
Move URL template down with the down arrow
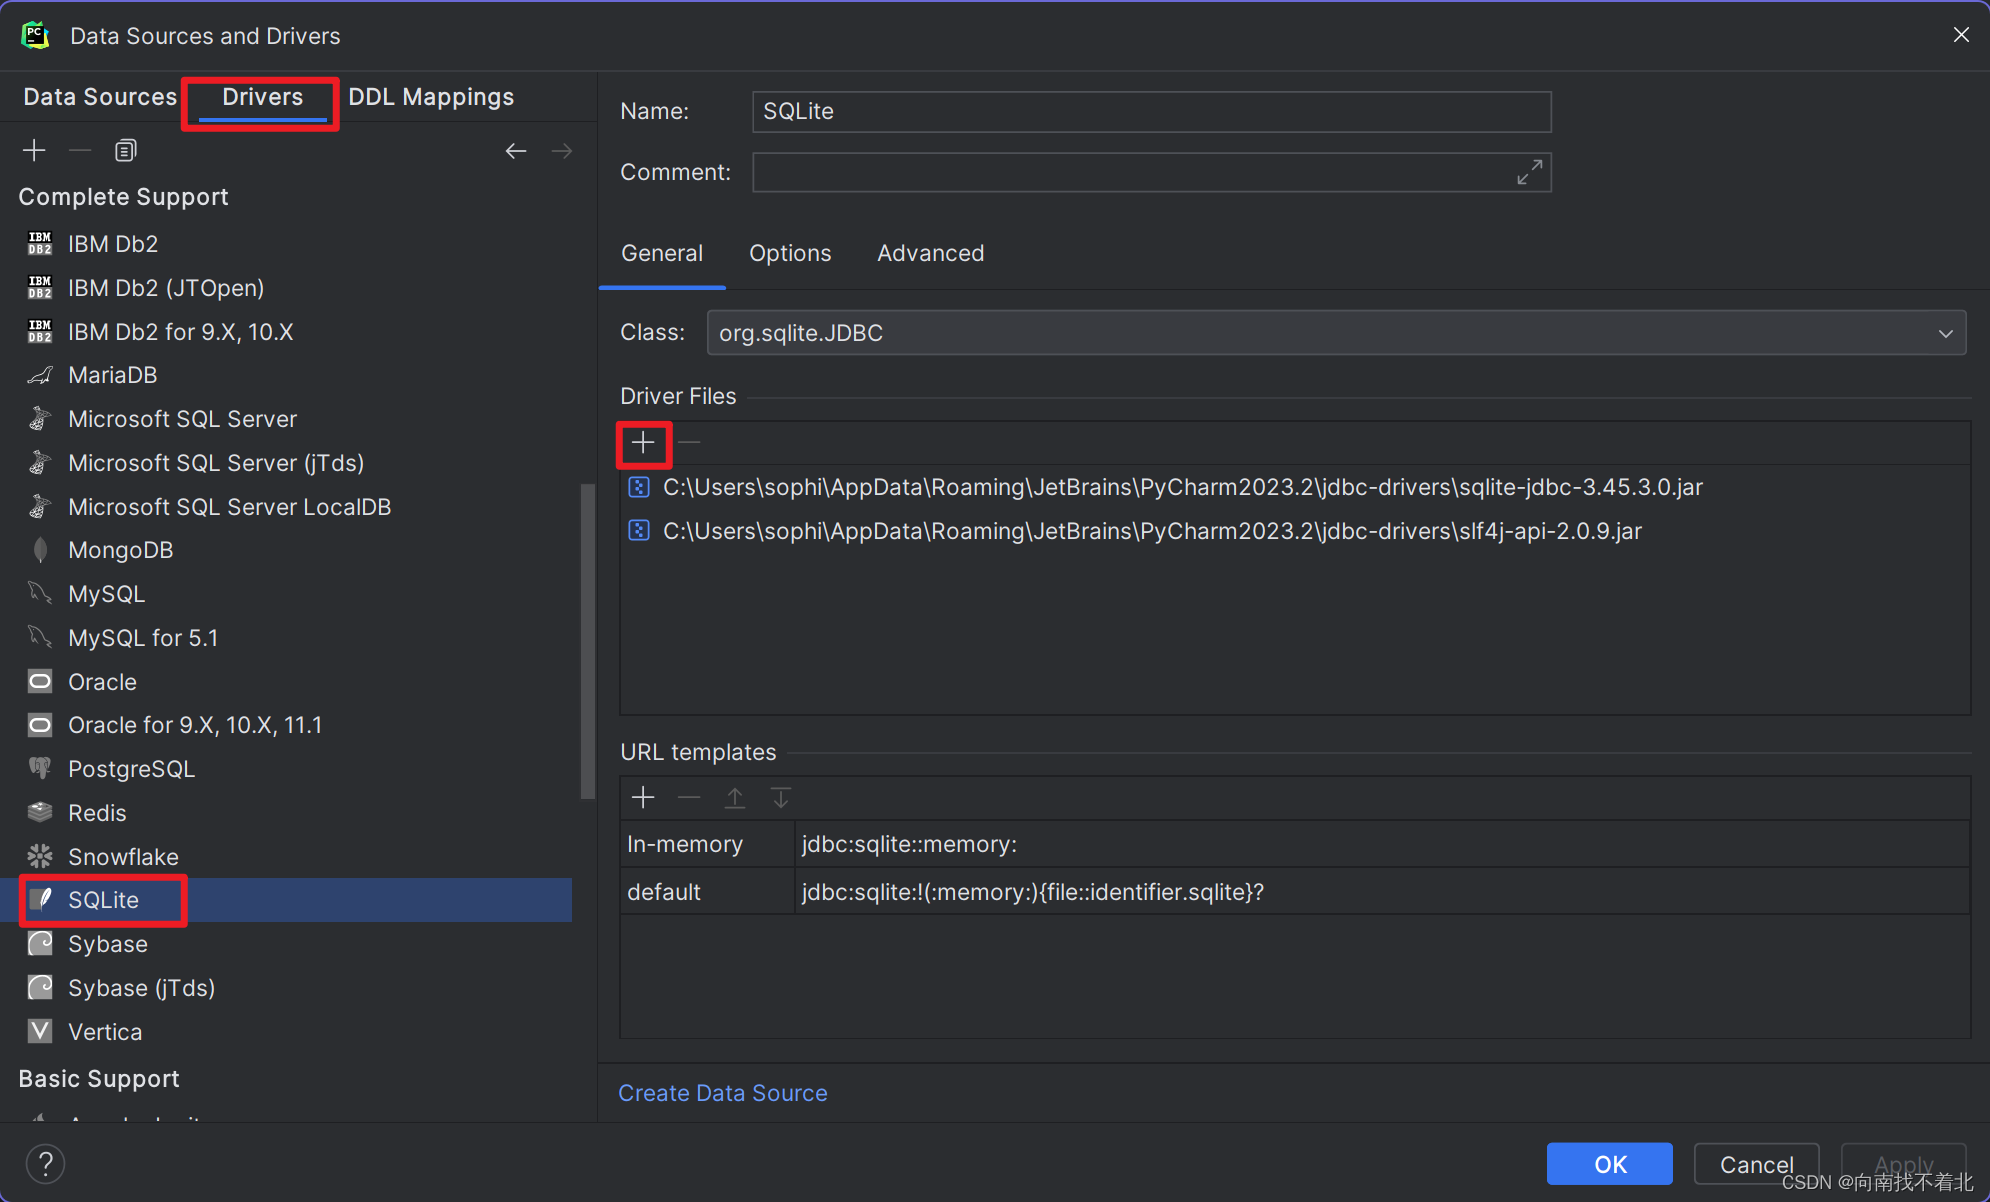pyautogui.click(x=780, y=797)
